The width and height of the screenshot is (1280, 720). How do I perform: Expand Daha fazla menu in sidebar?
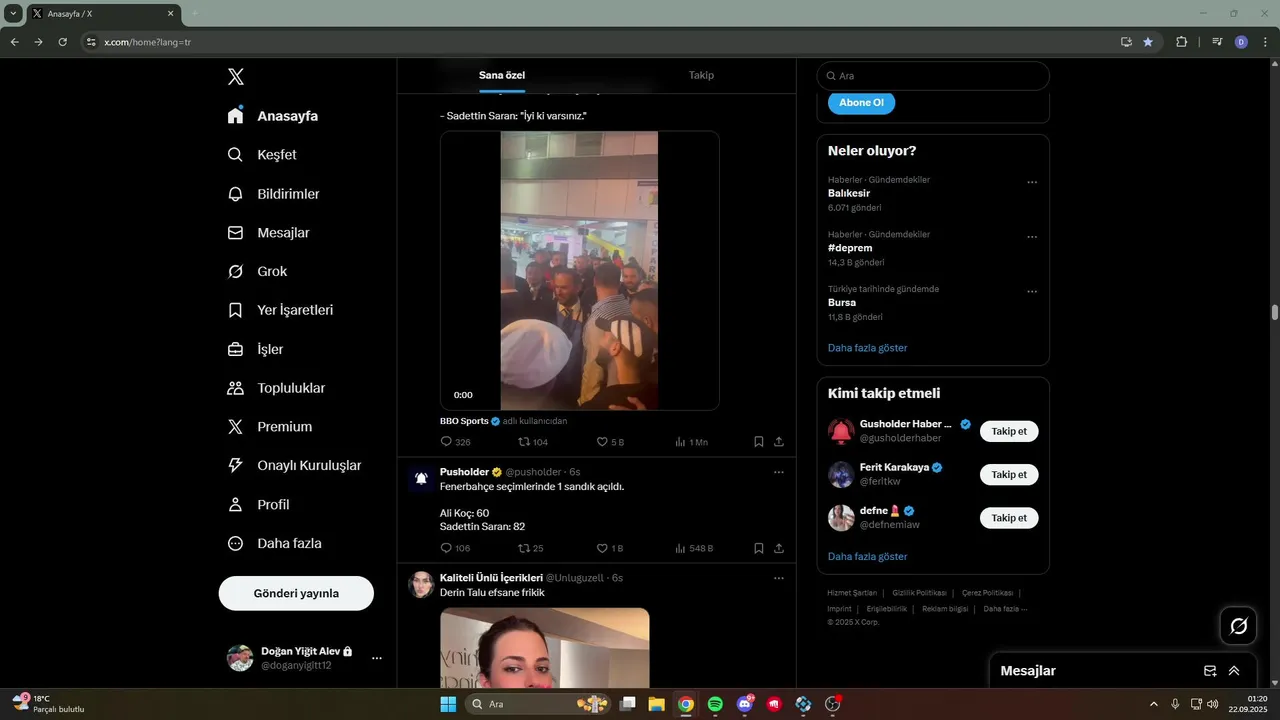pyautogui.click(x=274, y=544)
